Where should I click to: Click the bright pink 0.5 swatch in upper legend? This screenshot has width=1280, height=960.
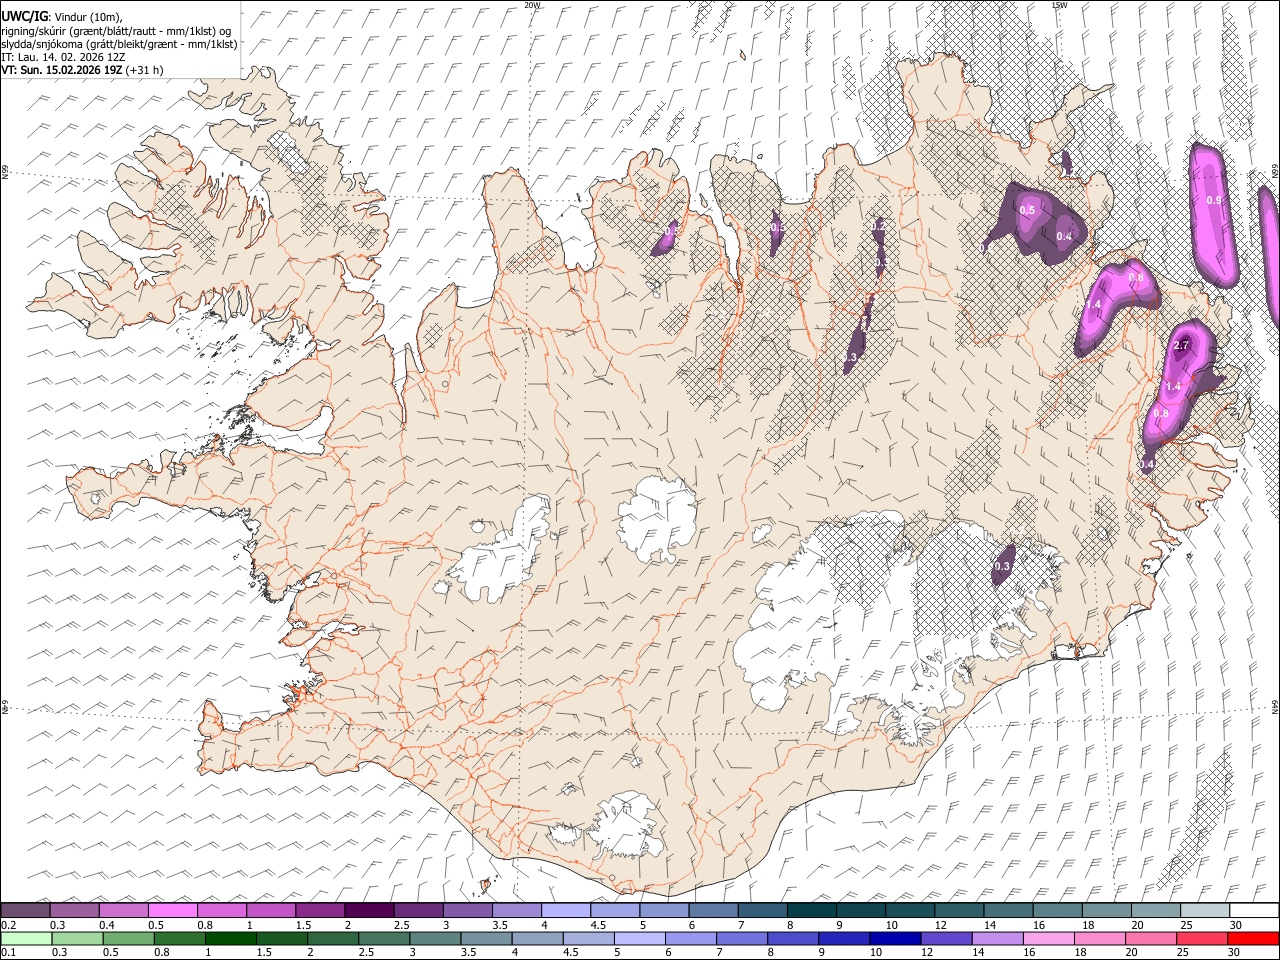pos(172,911)
